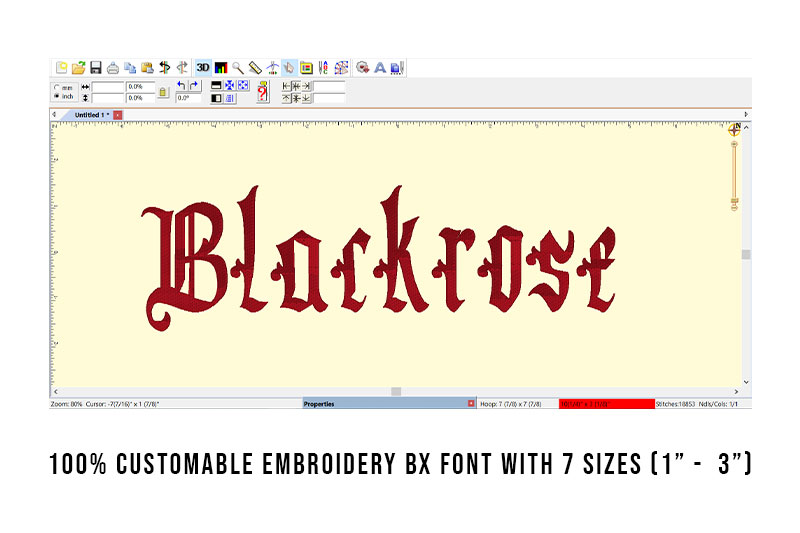Viewport: 800px width, 533px height.
Task: Align objects to the right edge
Action: [x=306, y=86]
